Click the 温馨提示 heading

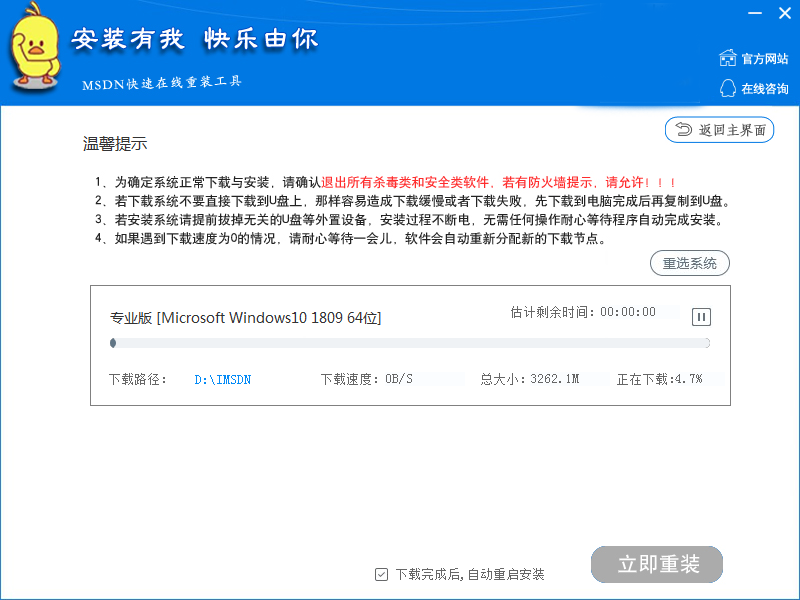click(x=115, y=144)
